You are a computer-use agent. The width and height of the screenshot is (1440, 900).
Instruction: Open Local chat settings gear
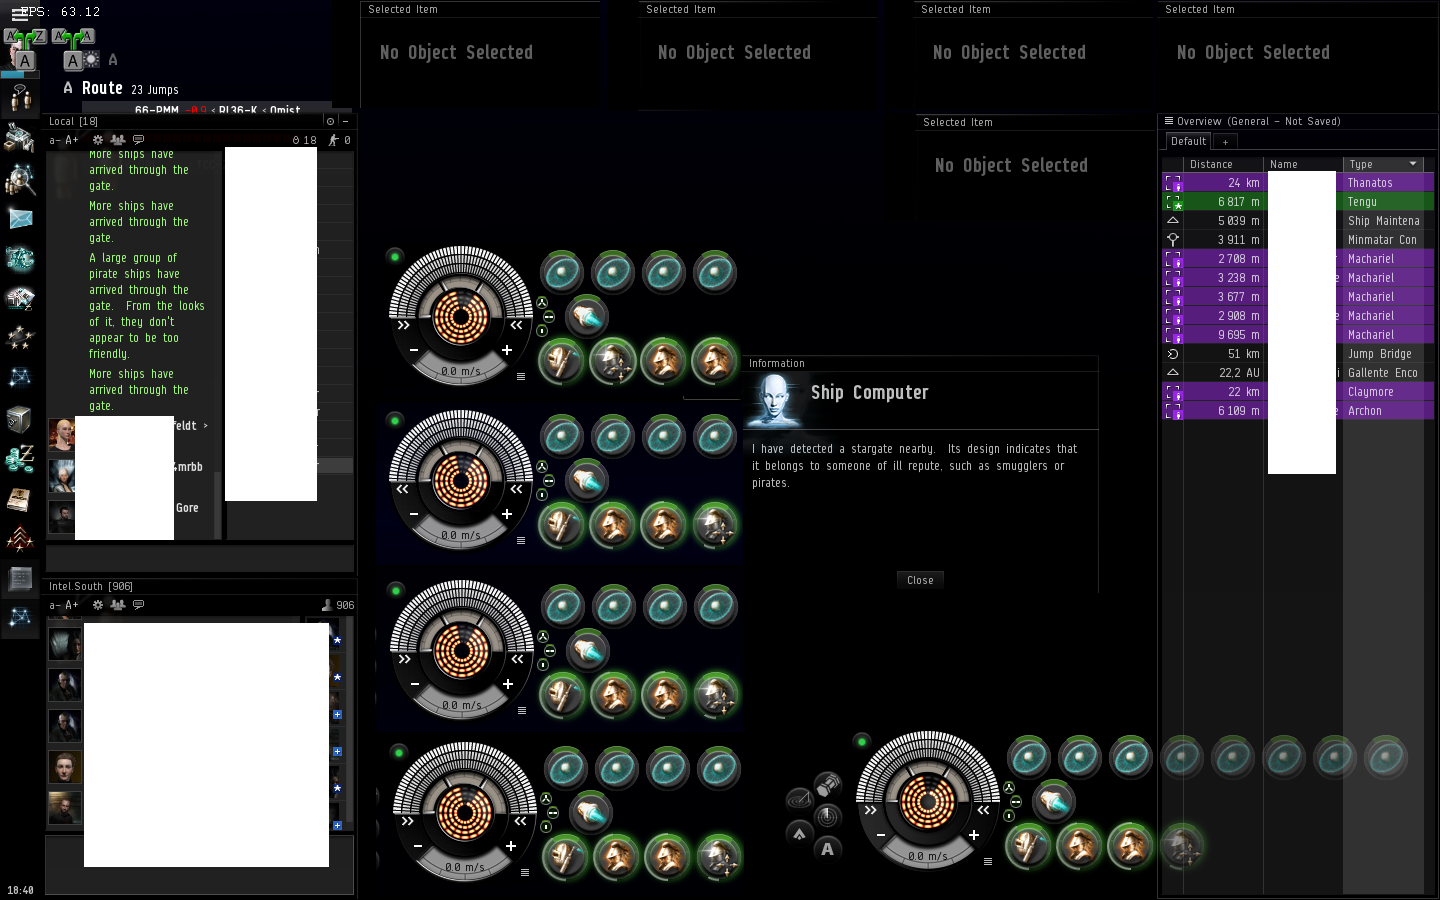(98, 140)
